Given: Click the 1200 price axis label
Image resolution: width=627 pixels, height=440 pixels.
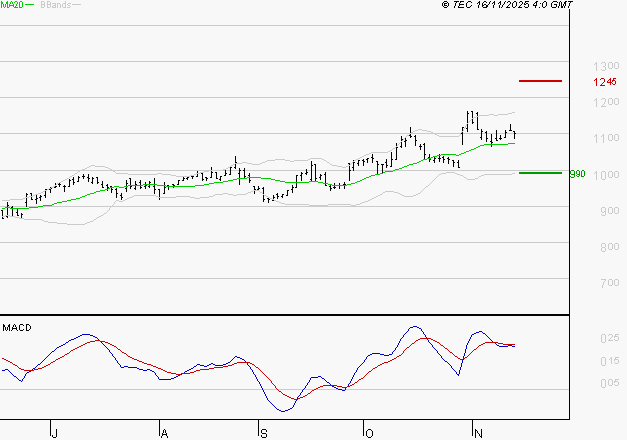Looking at the screenshot, I should pyautogui.click(x=606, y=102).
